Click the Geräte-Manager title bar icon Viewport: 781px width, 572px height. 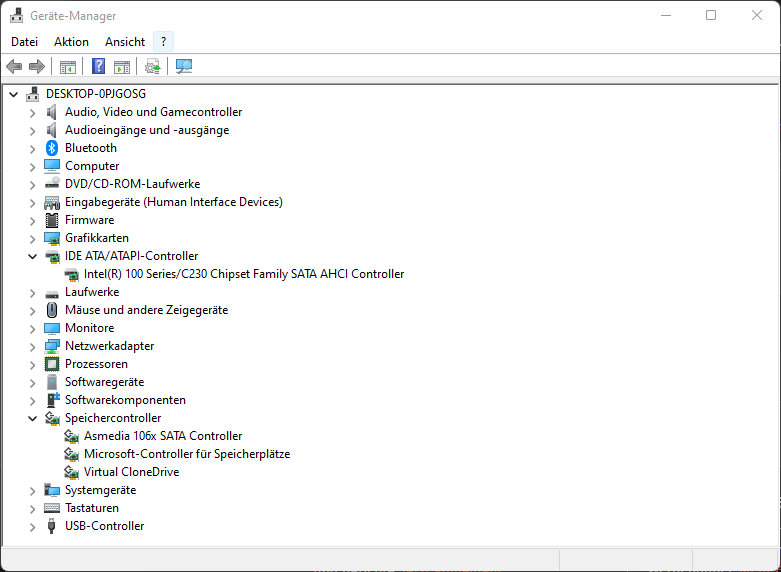click(16, 15)
